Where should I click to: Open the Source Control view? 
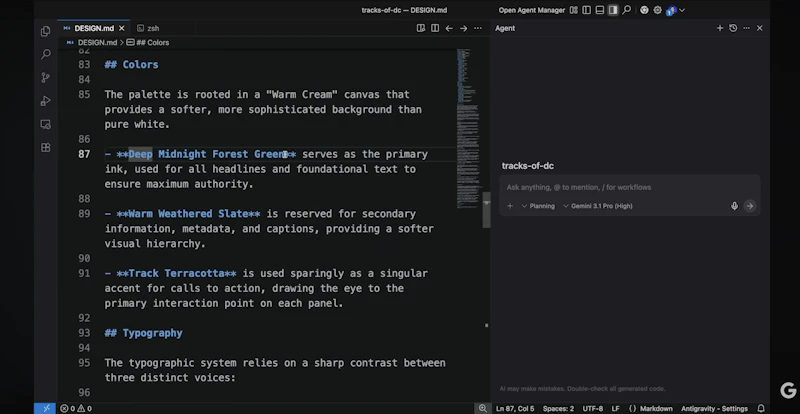(x=45, y=78)
